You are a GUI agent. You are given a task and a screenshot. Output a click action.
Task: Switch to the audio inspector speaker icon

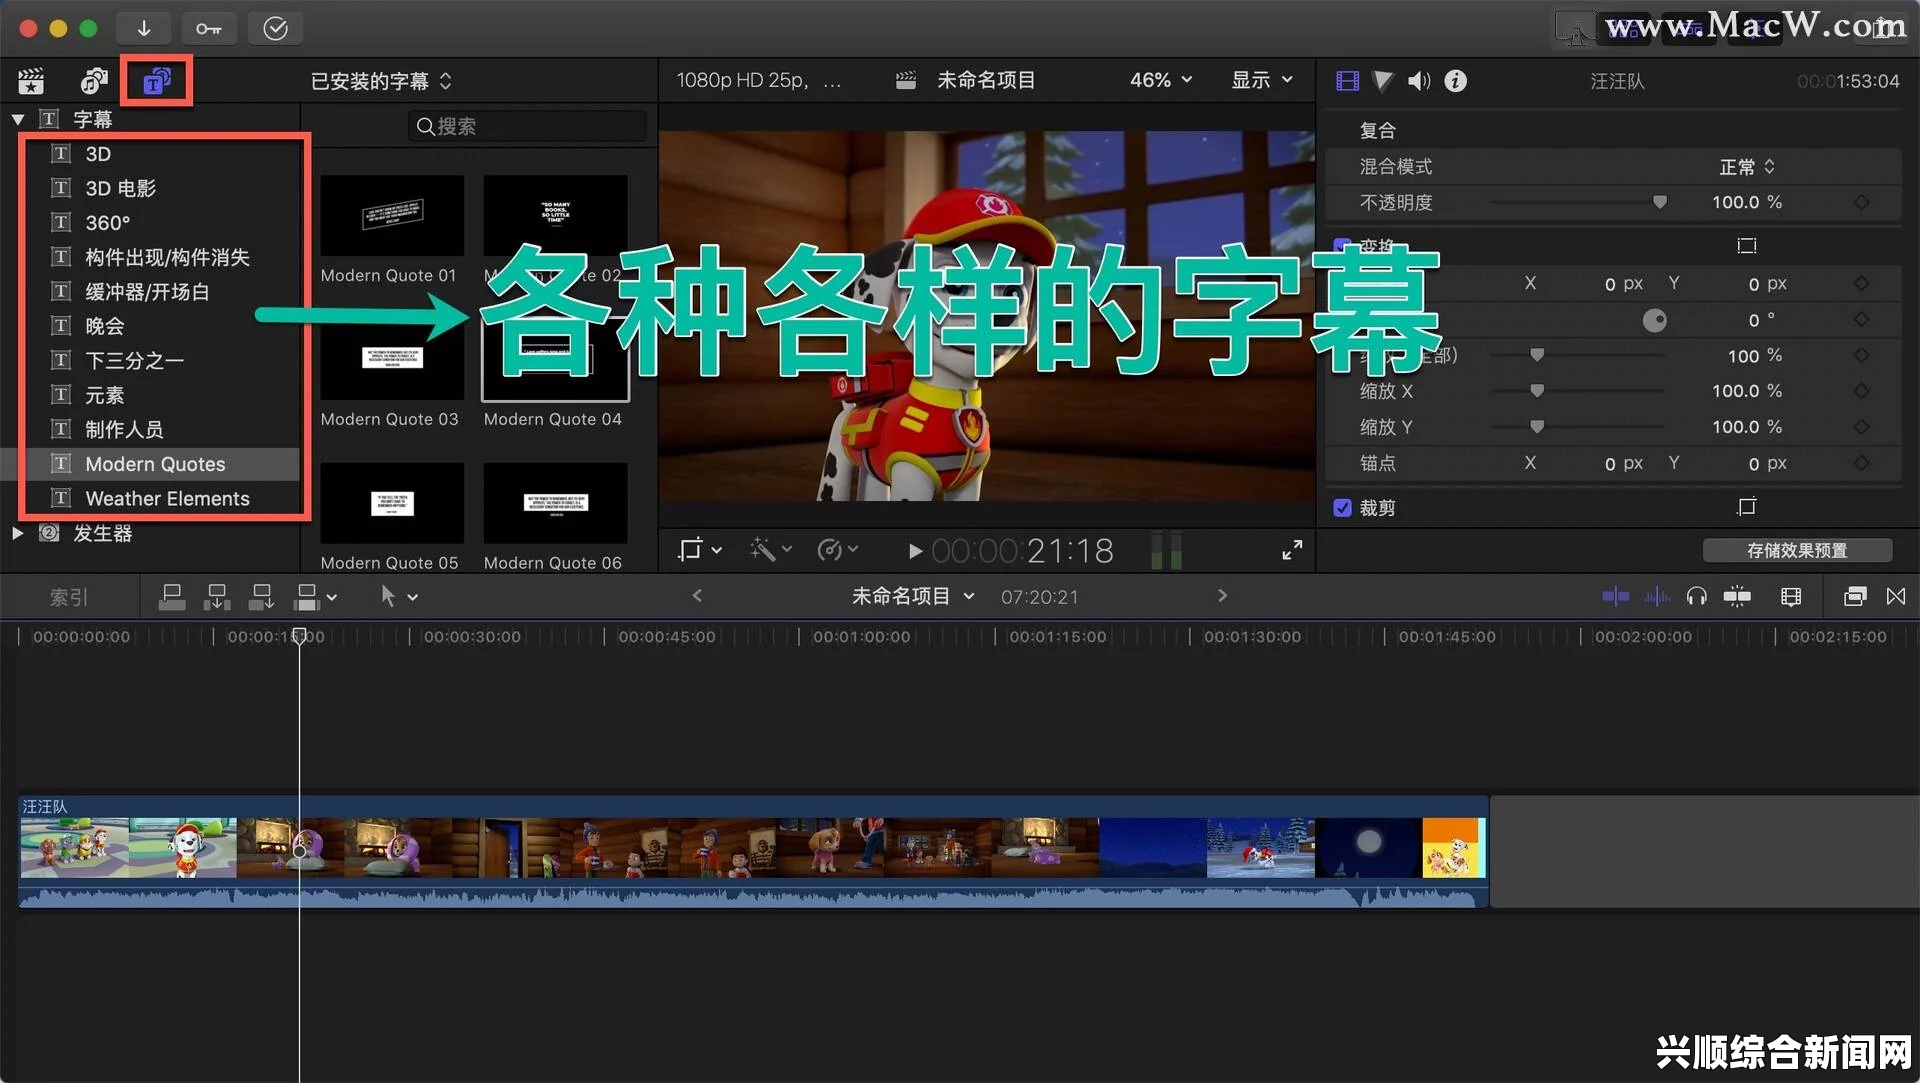point(1419,81)
